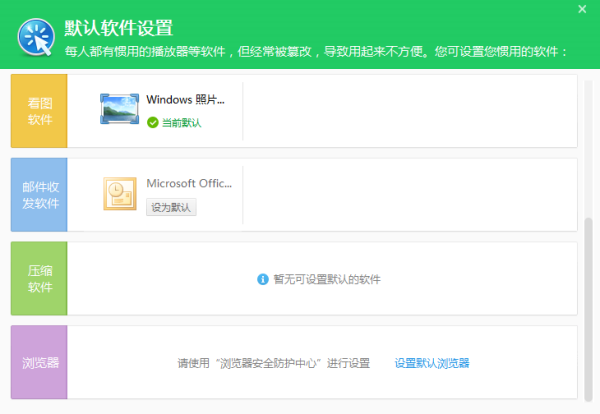This screenshot has height=414, width=600.
Task: Click the header description about 惯用的播放器
Action: click(316, 51)
